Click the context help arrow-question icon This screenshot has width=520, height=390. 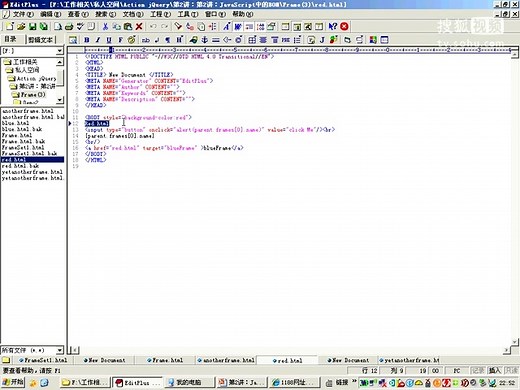point(333,26)
